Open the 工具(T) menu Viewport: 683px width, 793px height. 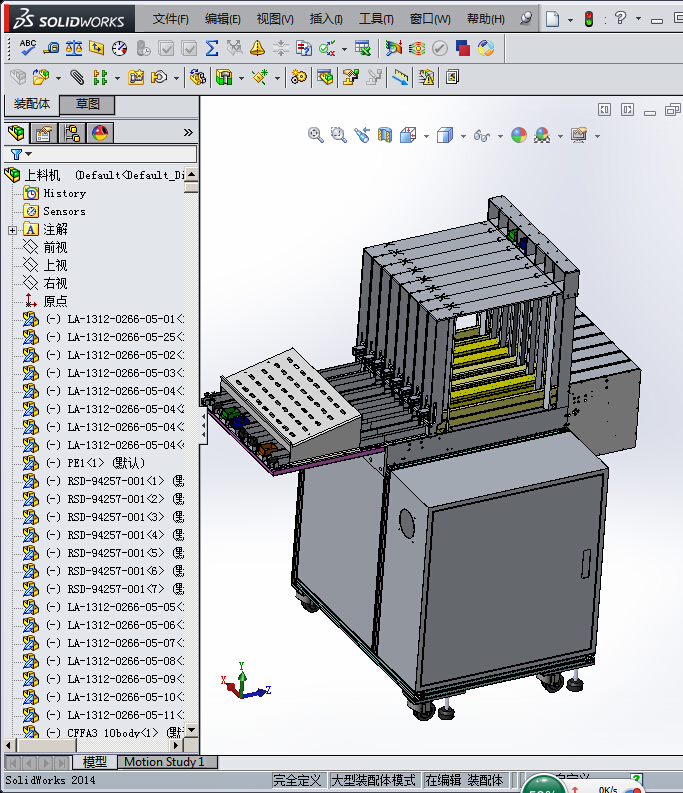pyautogui.click(x=376, y=19)
